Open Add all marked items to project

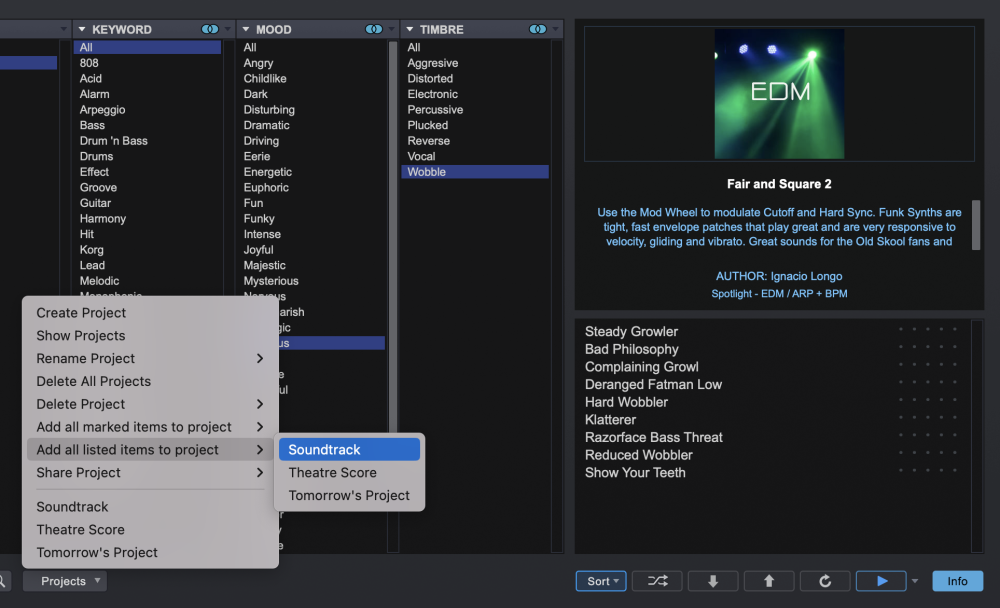pos(151,427)
